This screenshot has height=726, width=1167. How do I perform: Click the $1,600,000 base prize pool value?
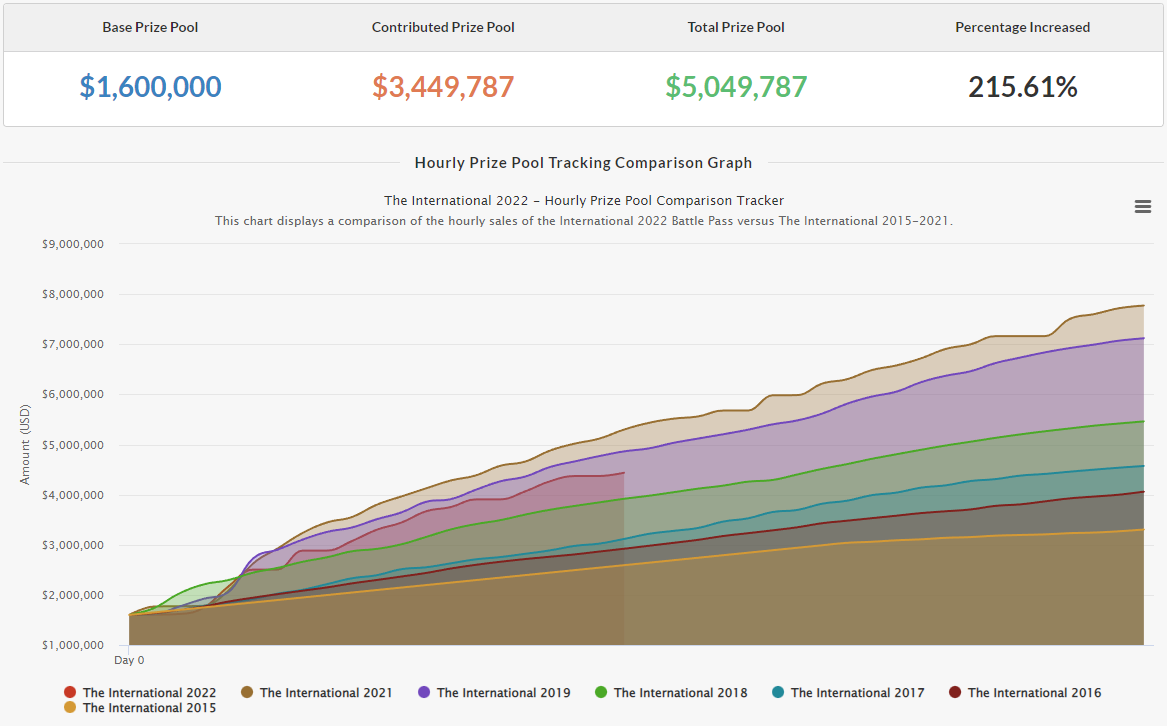tap(150, 87)
